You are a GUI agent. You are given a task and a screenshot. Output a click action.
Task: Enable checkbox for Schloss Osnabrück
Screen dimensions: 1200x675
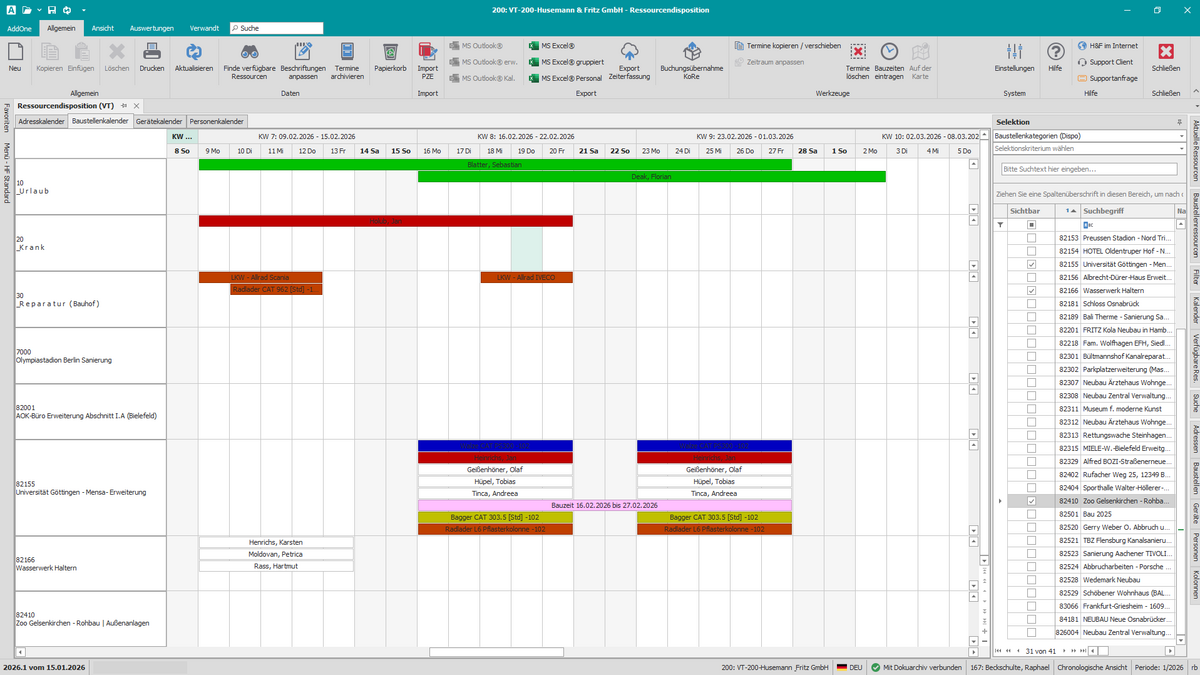click(x=1031, y=303)
